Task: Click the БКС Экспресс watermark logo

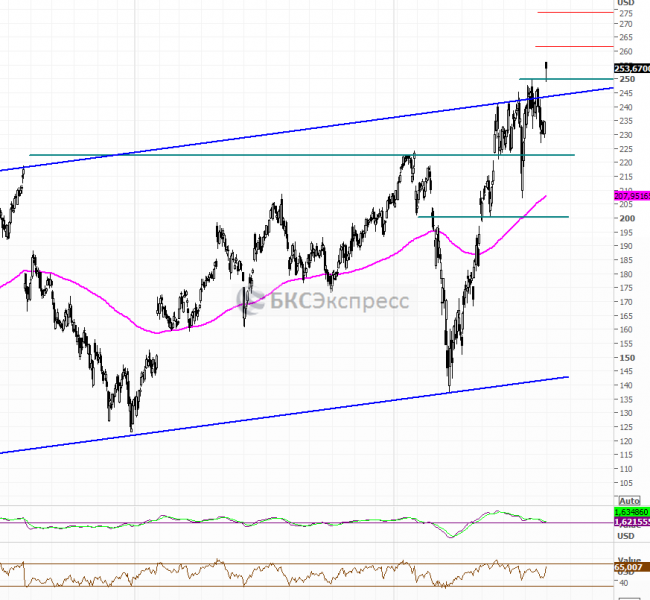Action: click(x=320, y=299)
